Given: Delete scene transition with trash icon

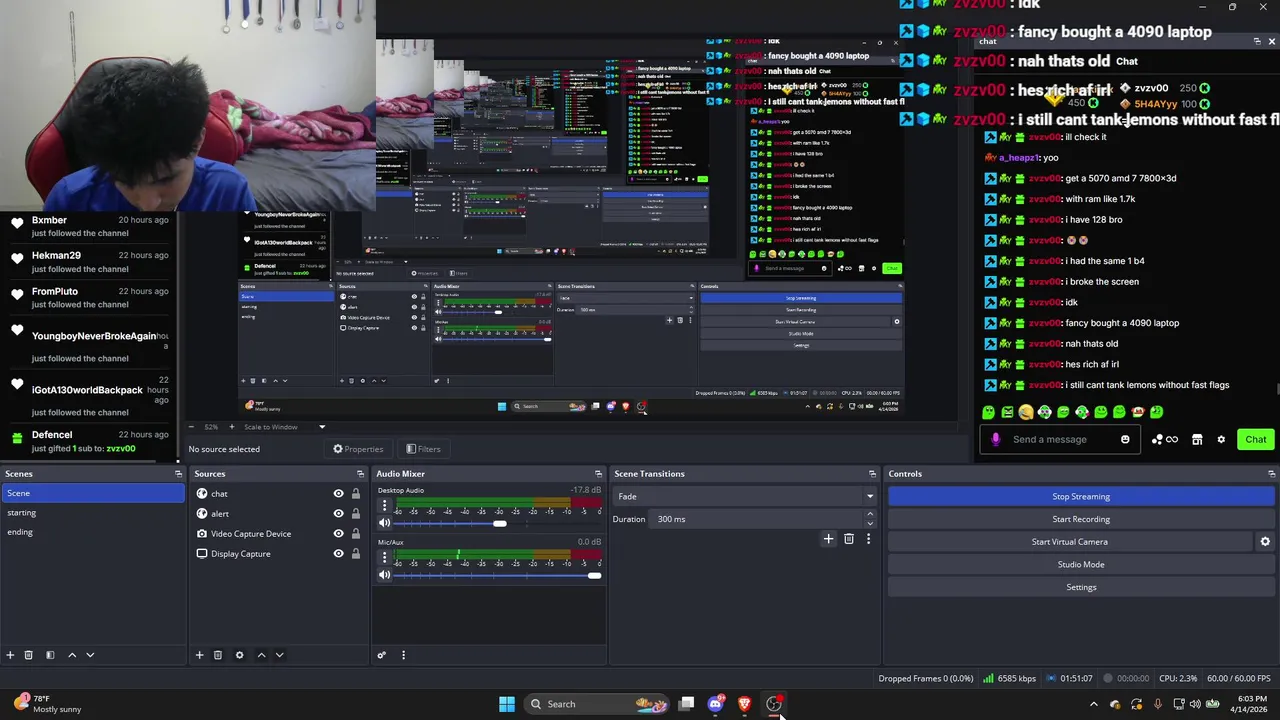Looking at the screenshot, I should pos(849,539).
